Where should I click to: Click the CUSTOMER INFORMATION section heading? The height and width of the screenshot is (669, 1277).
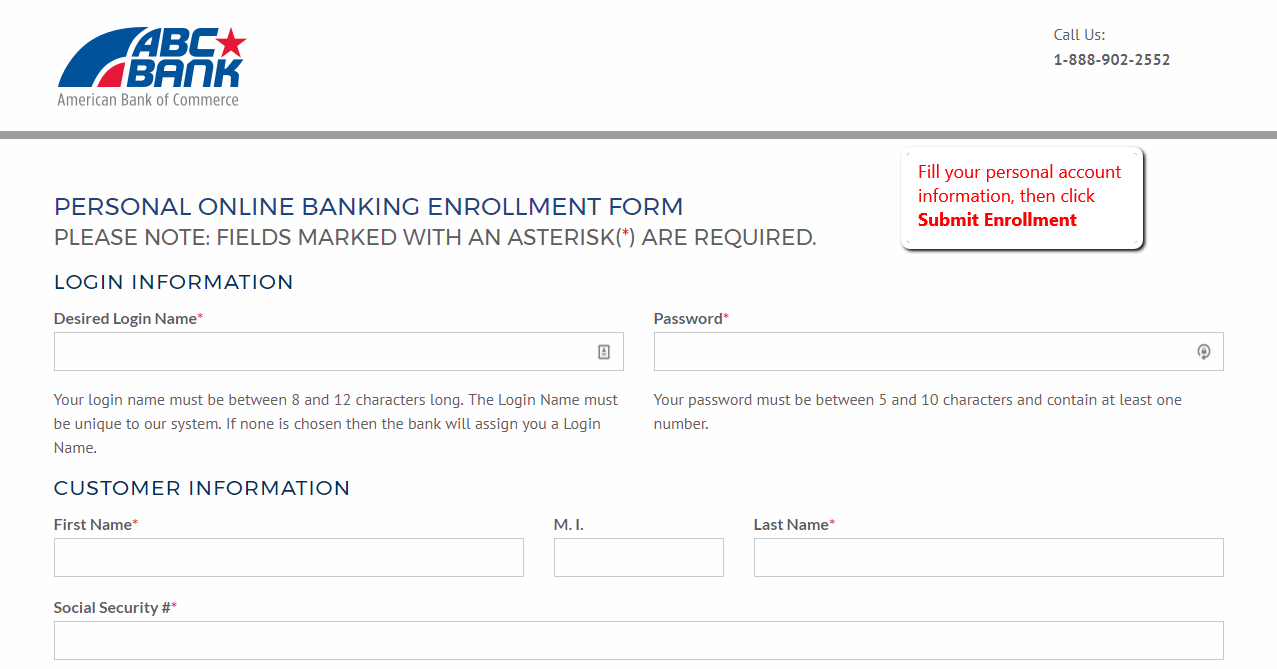pos(202,488)
